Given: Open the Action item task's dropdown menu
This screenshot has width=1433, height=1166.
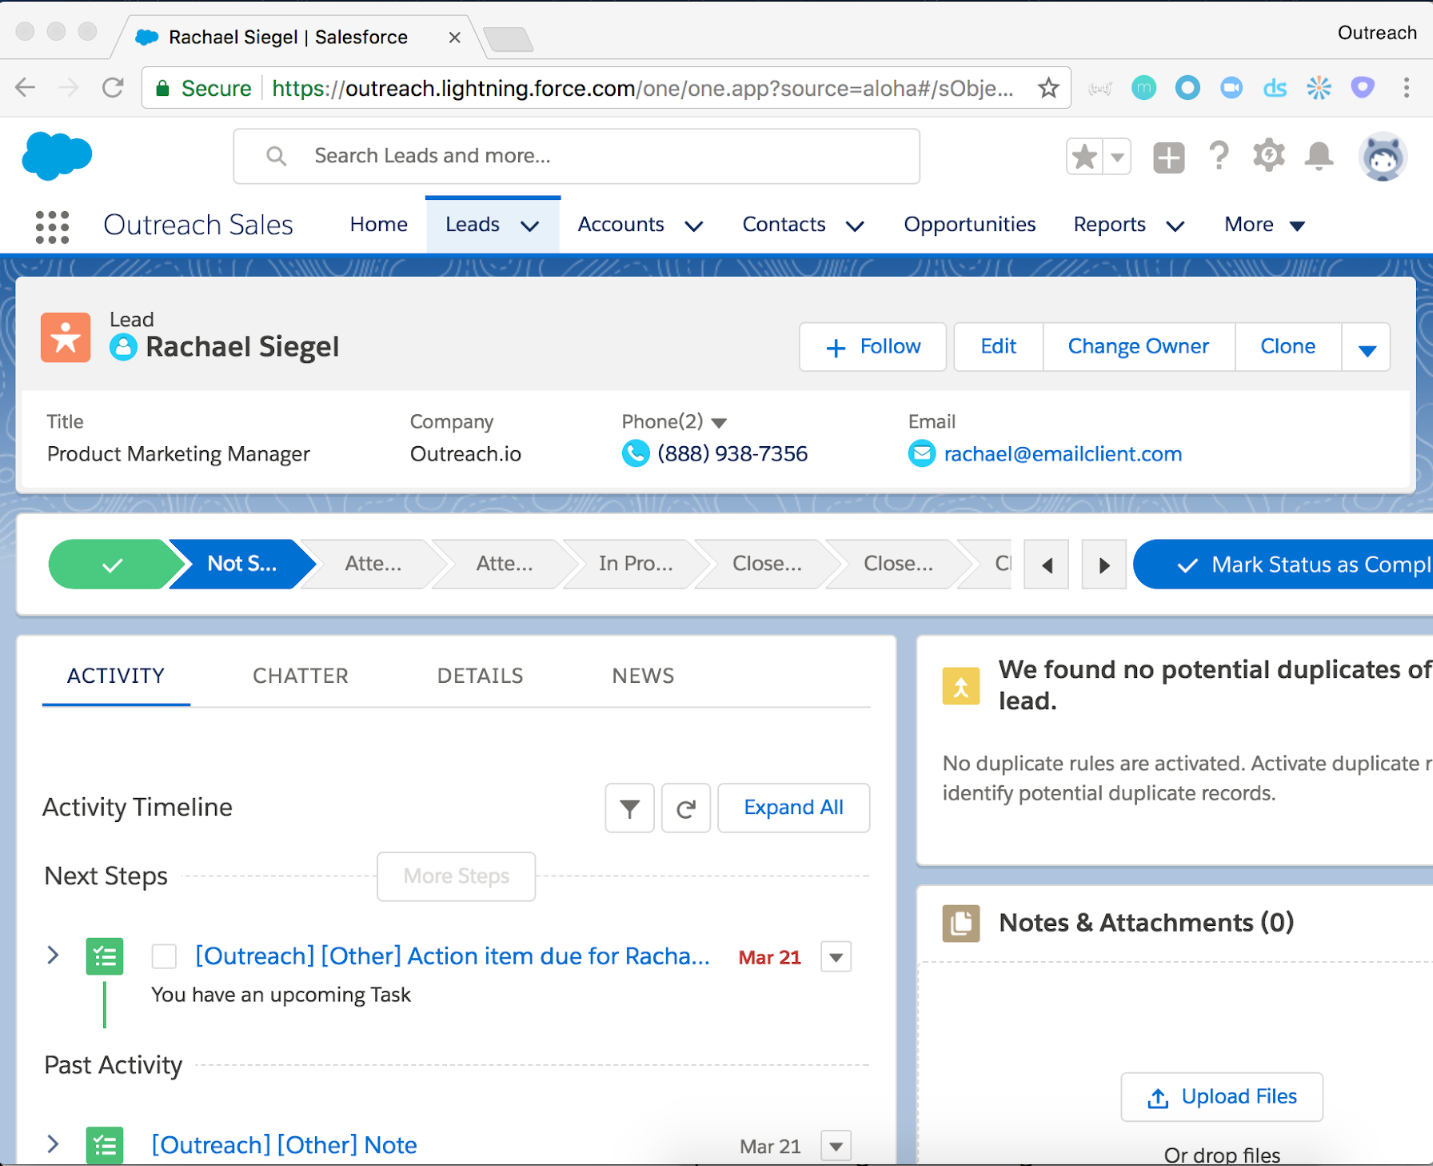Looking at the screenshot, I should (836, 957).
